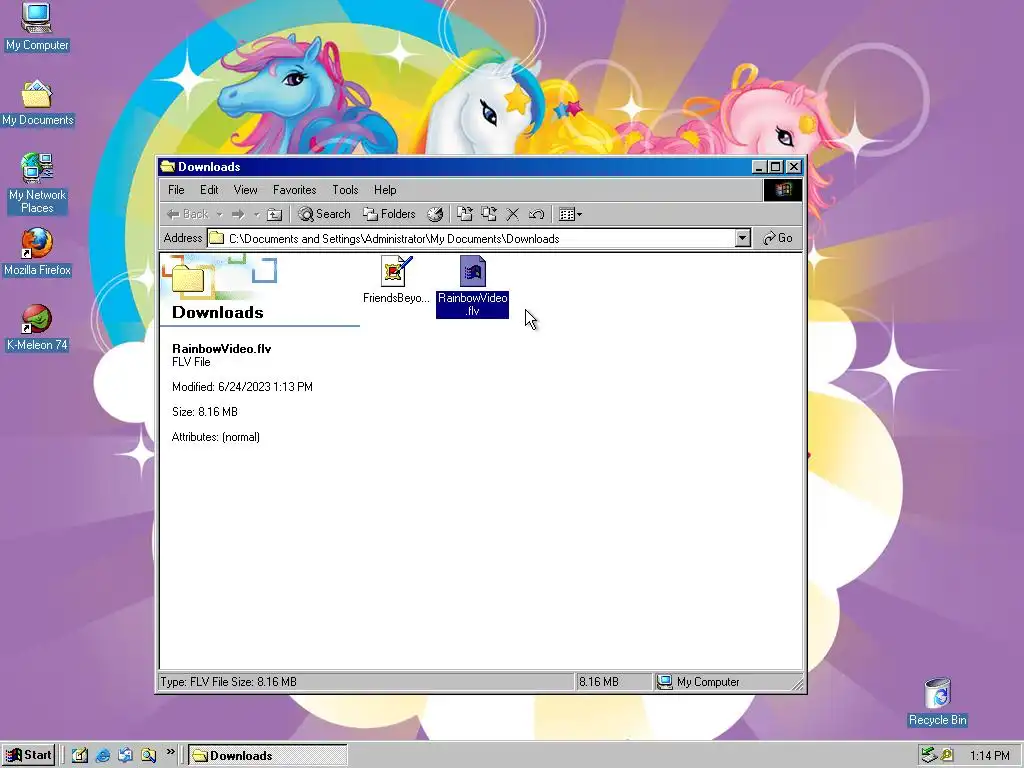Launch the Mozilla Firefox shortcut

click(37, 252)
